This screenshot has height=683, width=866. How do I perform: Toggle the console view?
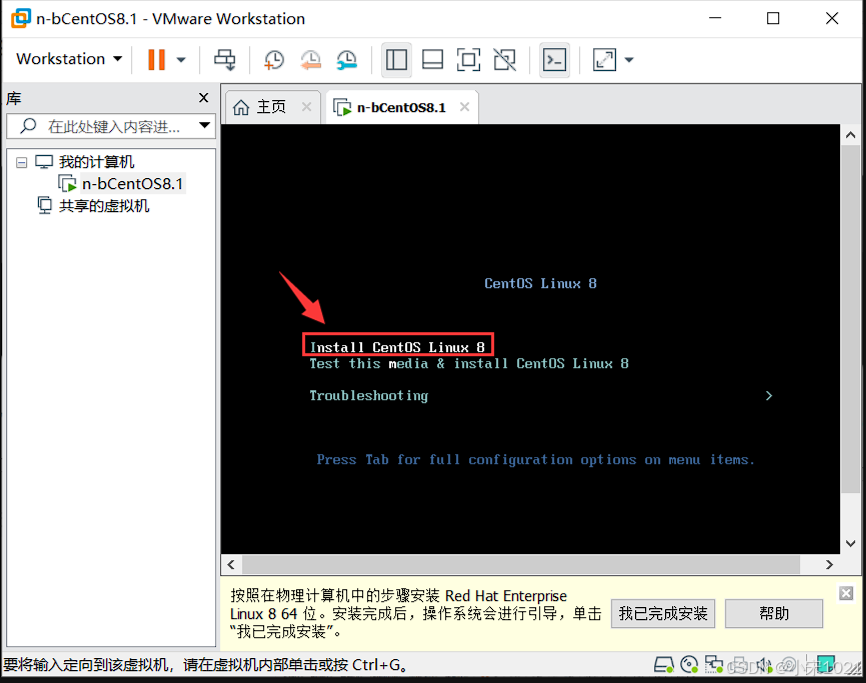[x=554, y=60]
